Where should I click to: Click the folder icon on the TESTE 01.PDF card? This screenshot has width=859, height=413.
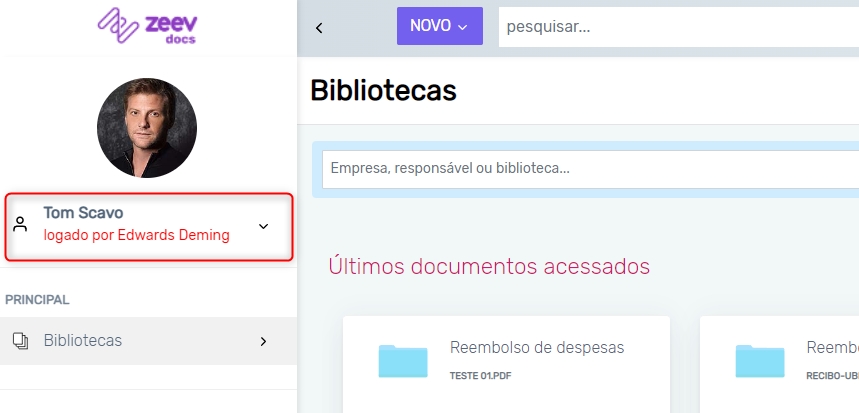(x=403, y=360)
